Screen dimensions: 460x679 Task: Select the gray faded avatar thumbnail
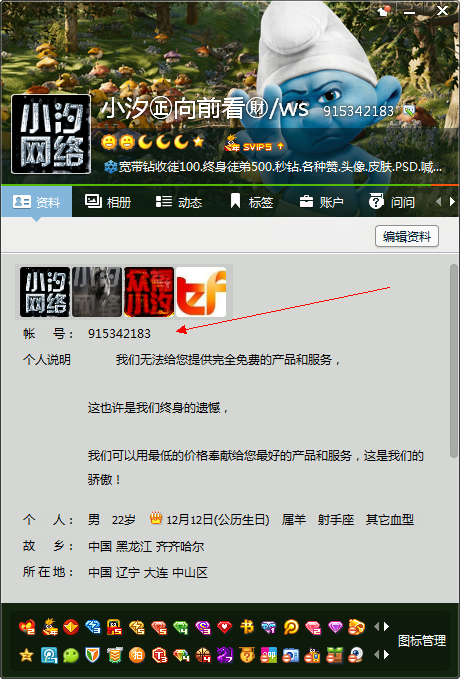[x=97, y=292]
